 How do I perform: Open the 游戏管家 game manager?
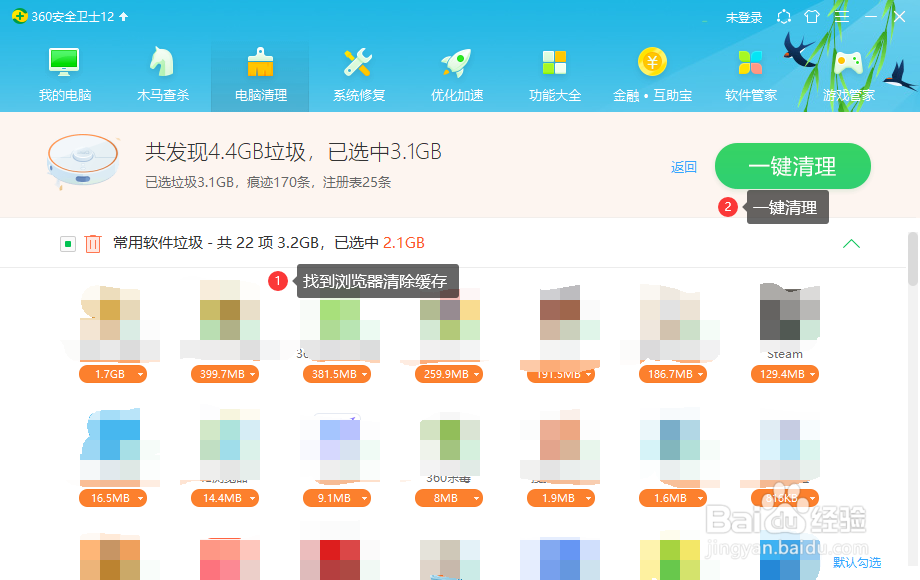click(848, 70)
